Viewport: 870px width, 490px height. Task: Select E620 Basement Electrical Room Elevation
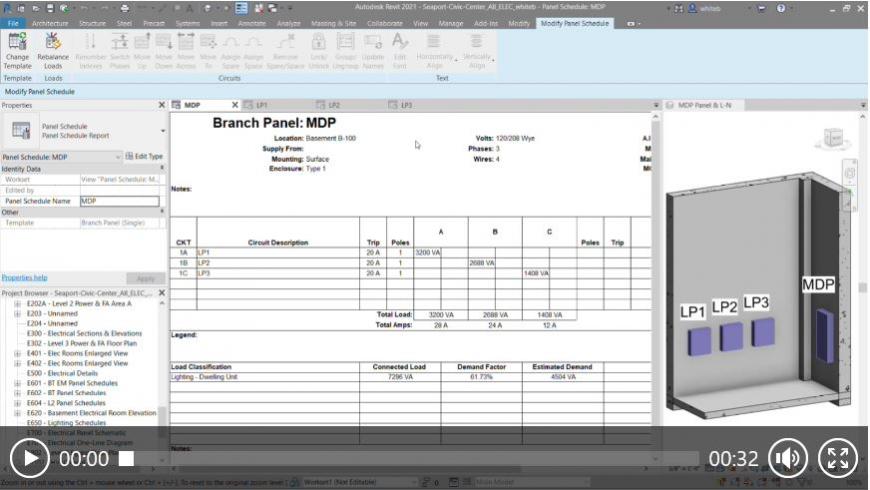coord(92,413)
